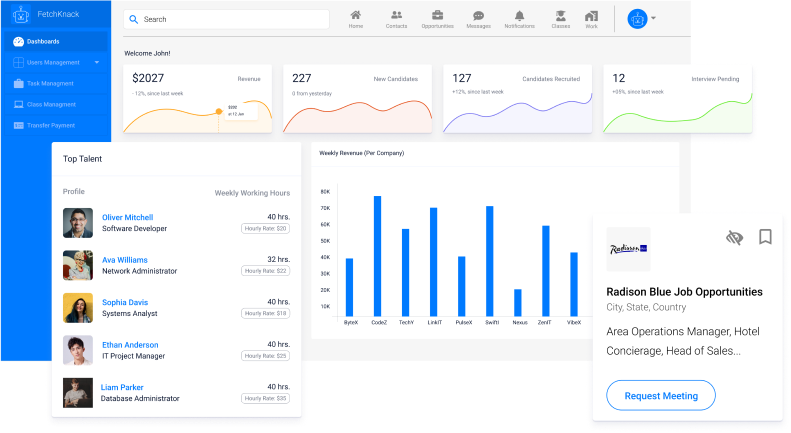The width and height of the screenshot is (791, 433).
Task: Open Classes graduation cap icon
Action: tap(560, 16)
